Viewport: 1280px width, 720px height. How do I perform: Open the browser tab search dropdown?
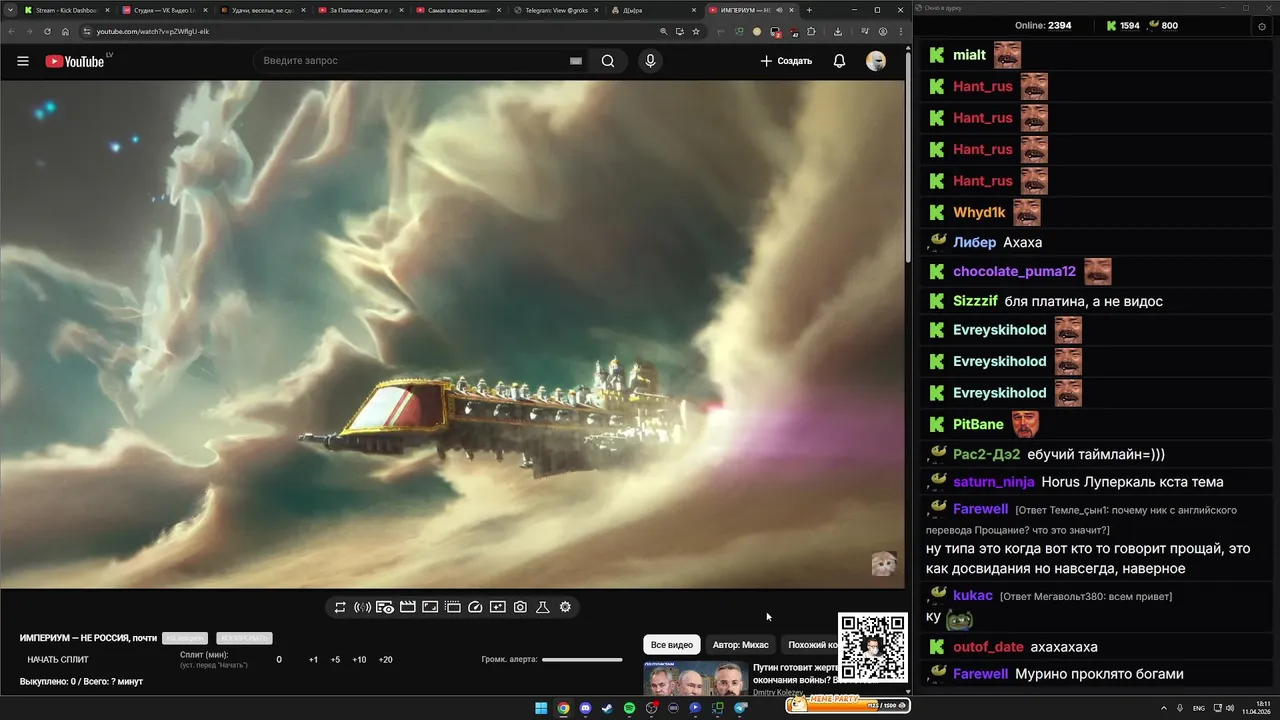click(12, 10)
